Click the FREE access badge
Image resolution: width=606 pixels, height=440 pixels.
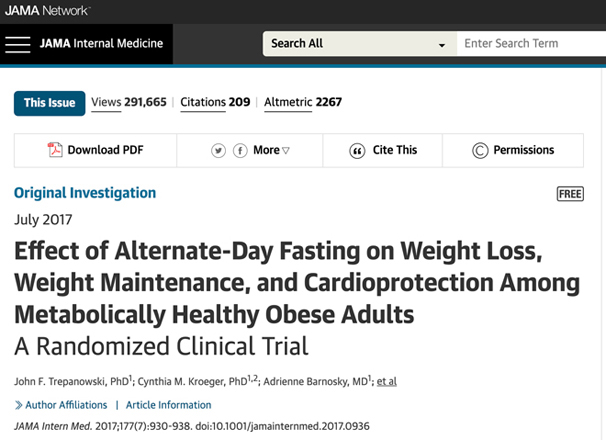pyautogui.click(x=570, y=194)
